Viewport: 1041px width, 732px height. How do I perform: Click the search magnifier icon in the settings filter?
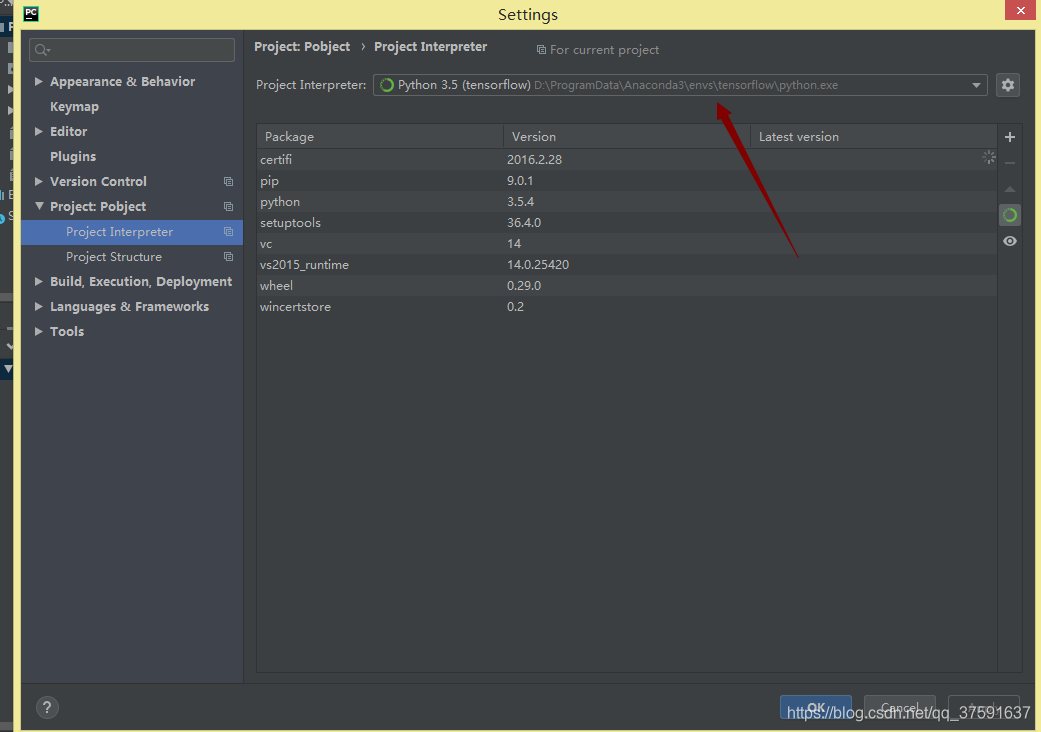(42, 50)
